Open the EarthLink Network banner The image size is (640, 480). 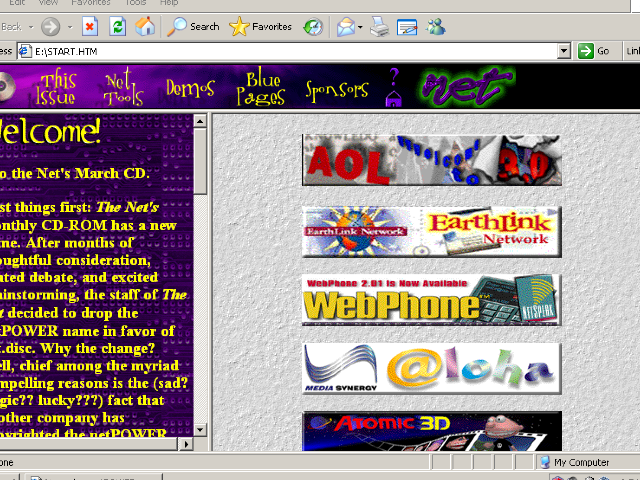tap(432, 232)
